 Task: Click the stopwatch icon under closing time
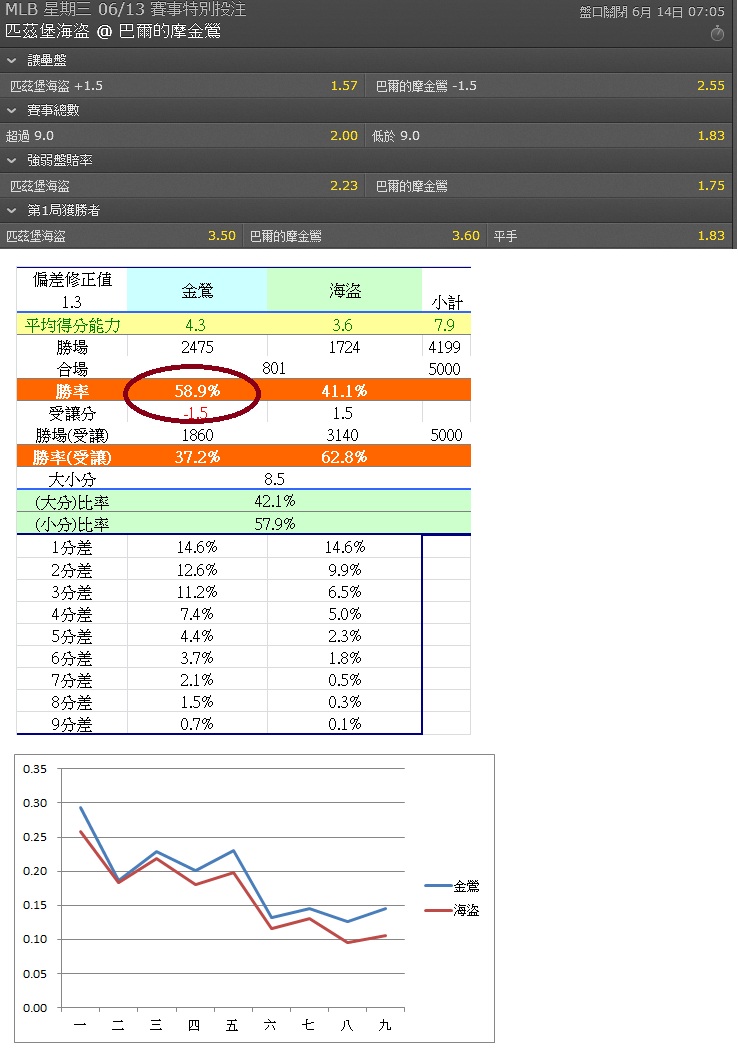717,33
